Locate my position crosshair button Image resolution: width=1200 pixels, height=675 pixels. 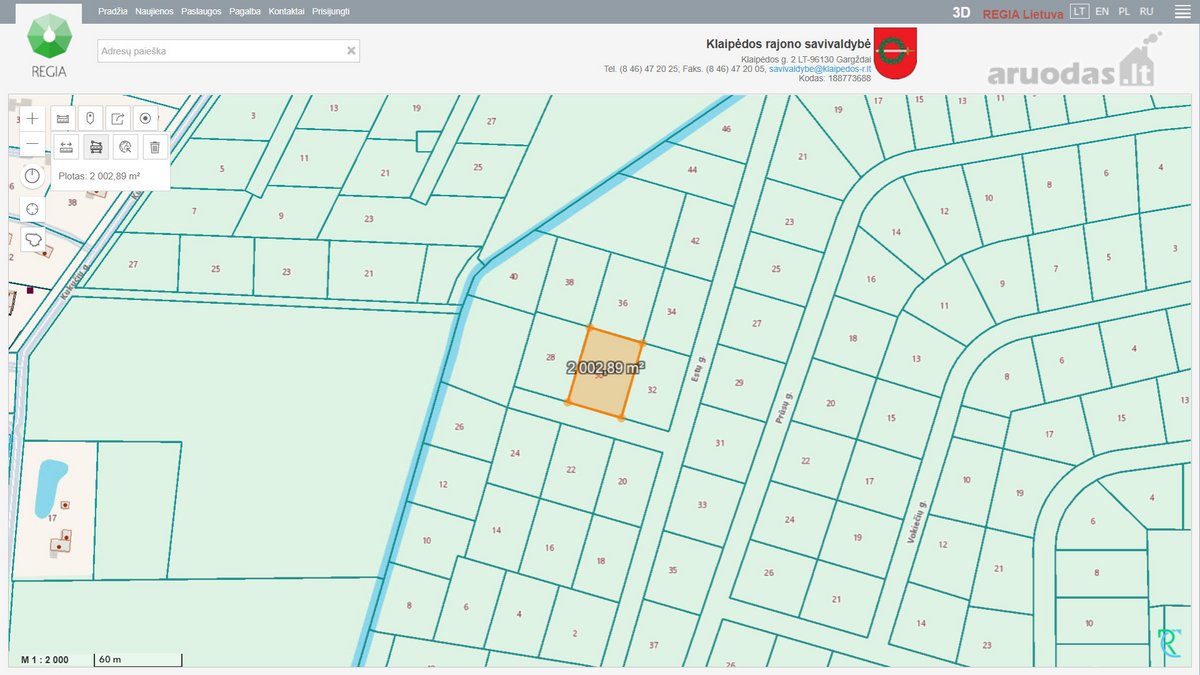[x=32, y=208]
